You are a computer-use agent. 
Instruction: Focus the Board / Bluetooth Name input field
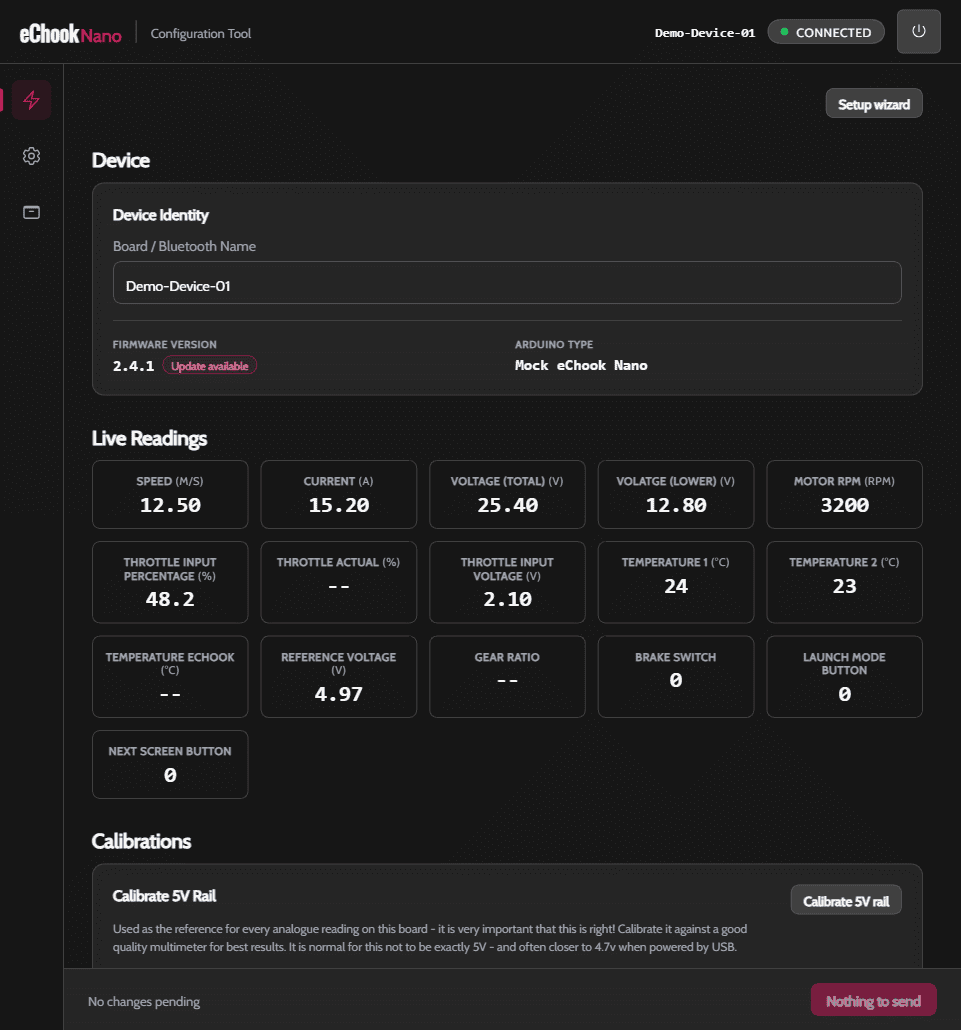pyautogui.click(x=507, y=283)
